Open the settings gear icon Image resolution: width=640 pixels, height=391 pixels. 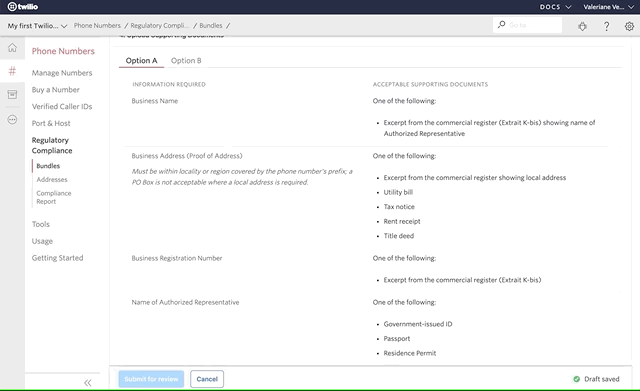629,27
